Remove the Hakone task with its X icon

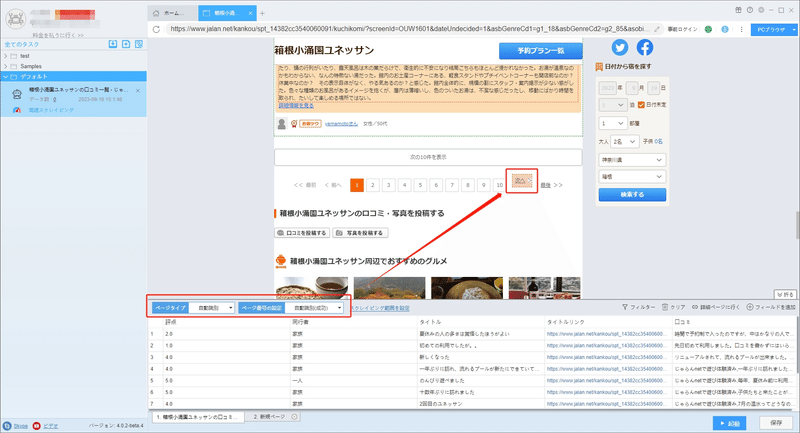tap(138, 91)
